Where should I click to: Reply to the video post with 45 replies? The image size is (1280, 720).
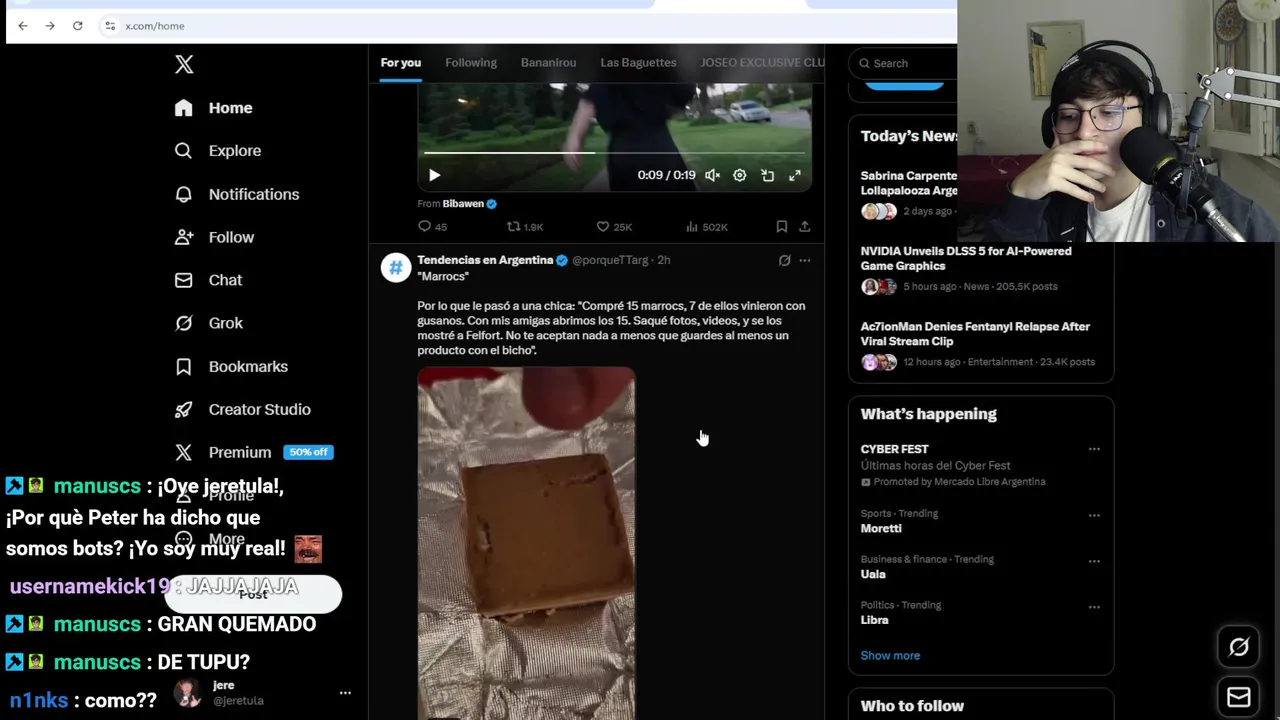432,227
